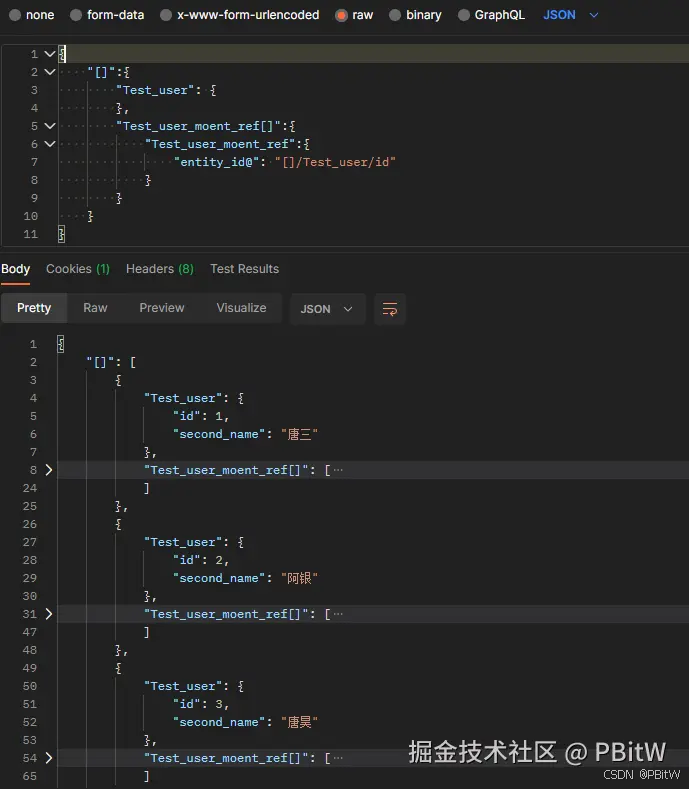
Task: Click the ellipsis of folded line 31 array
Action: (338, 614)
